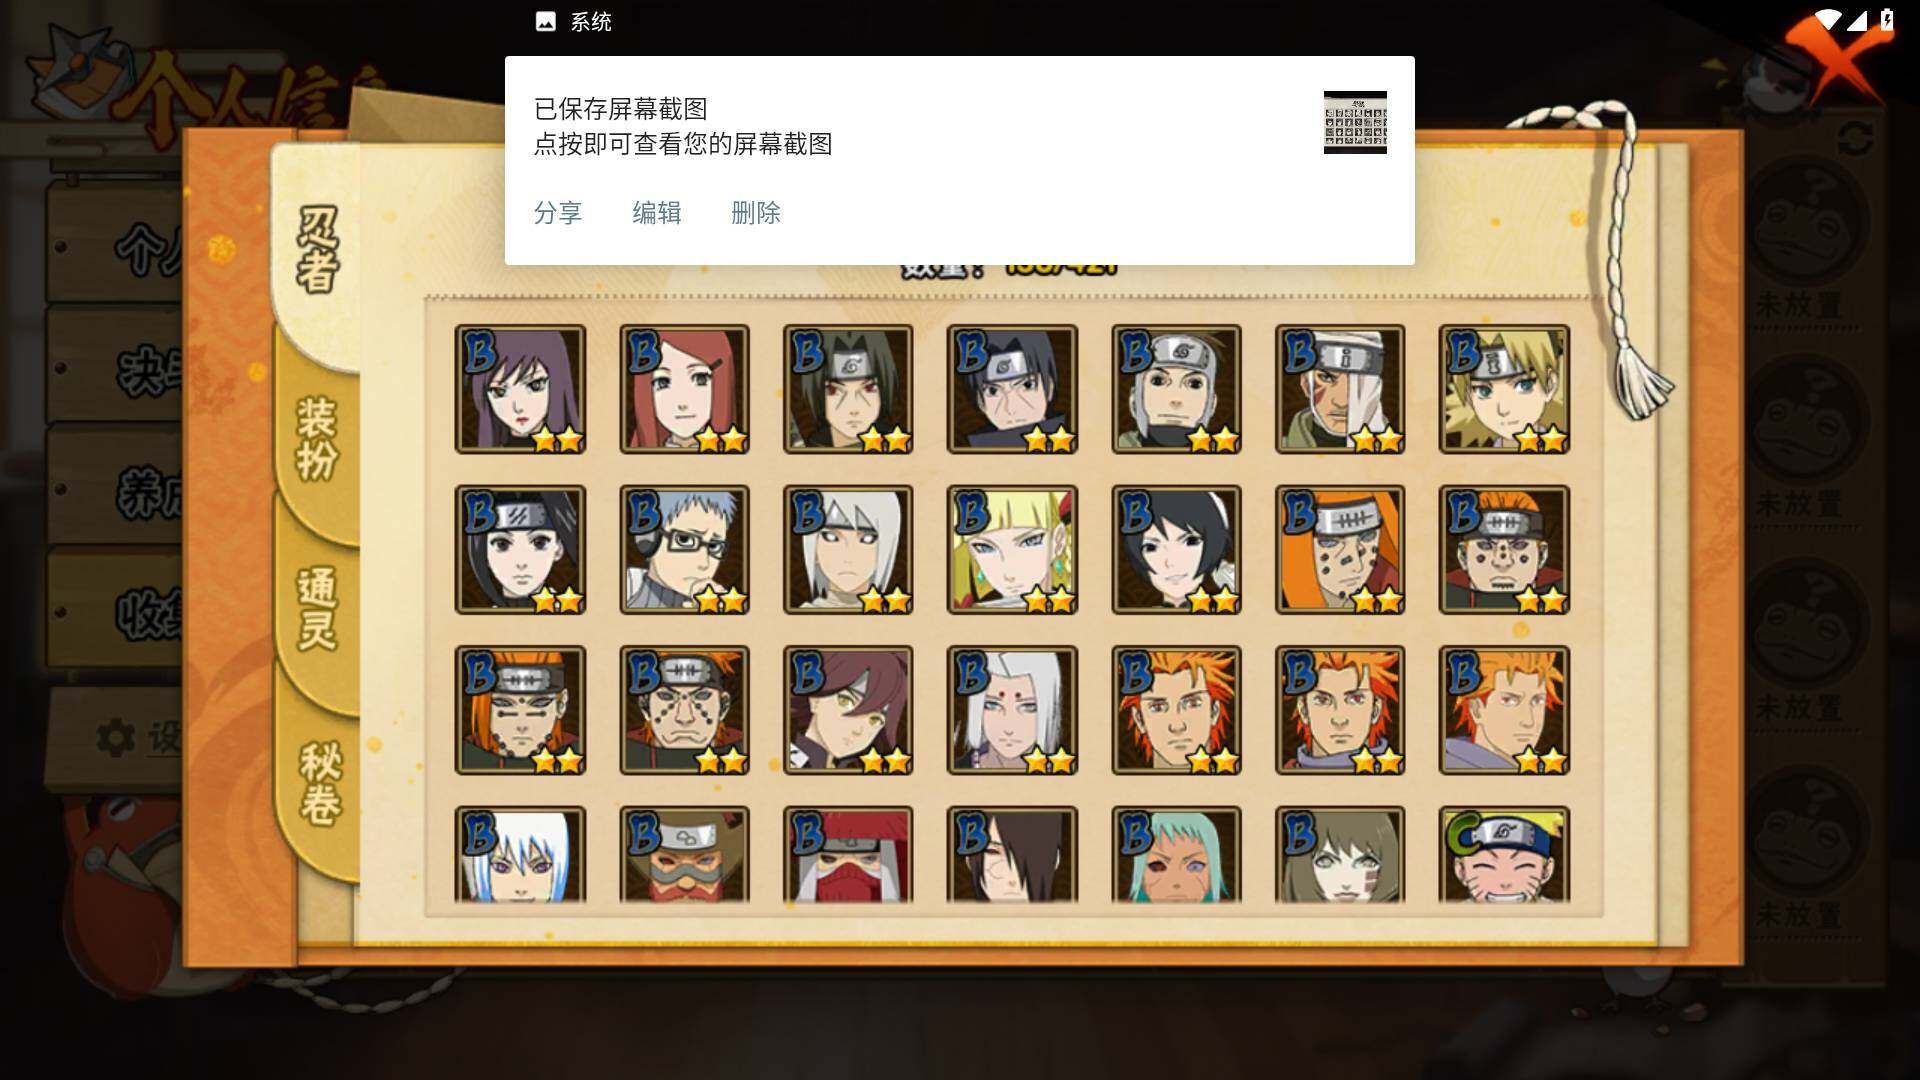1920x1080 pixels.
Task: Select the blonde Temari ninja portrait
Action: (x=1504, y=389)
